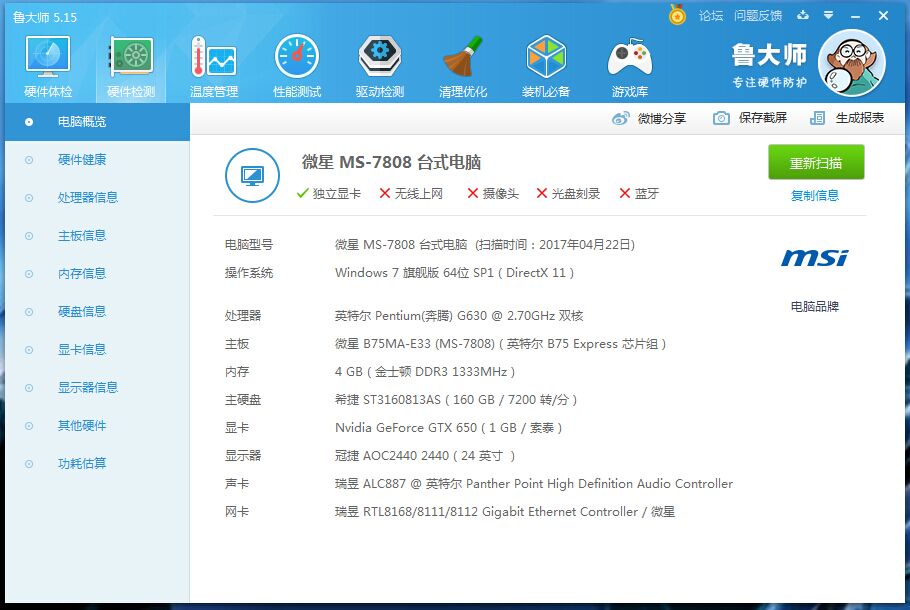Open 游戏库 game controller icon
The image size is (910, 610).
tap(629, 67)
